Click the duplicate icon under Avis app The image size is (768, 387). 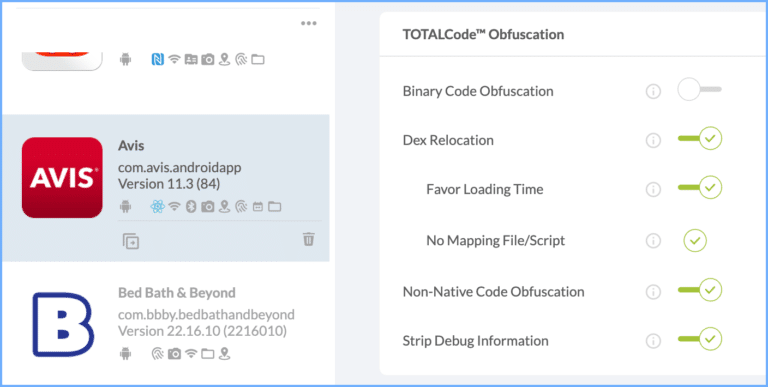131,242
